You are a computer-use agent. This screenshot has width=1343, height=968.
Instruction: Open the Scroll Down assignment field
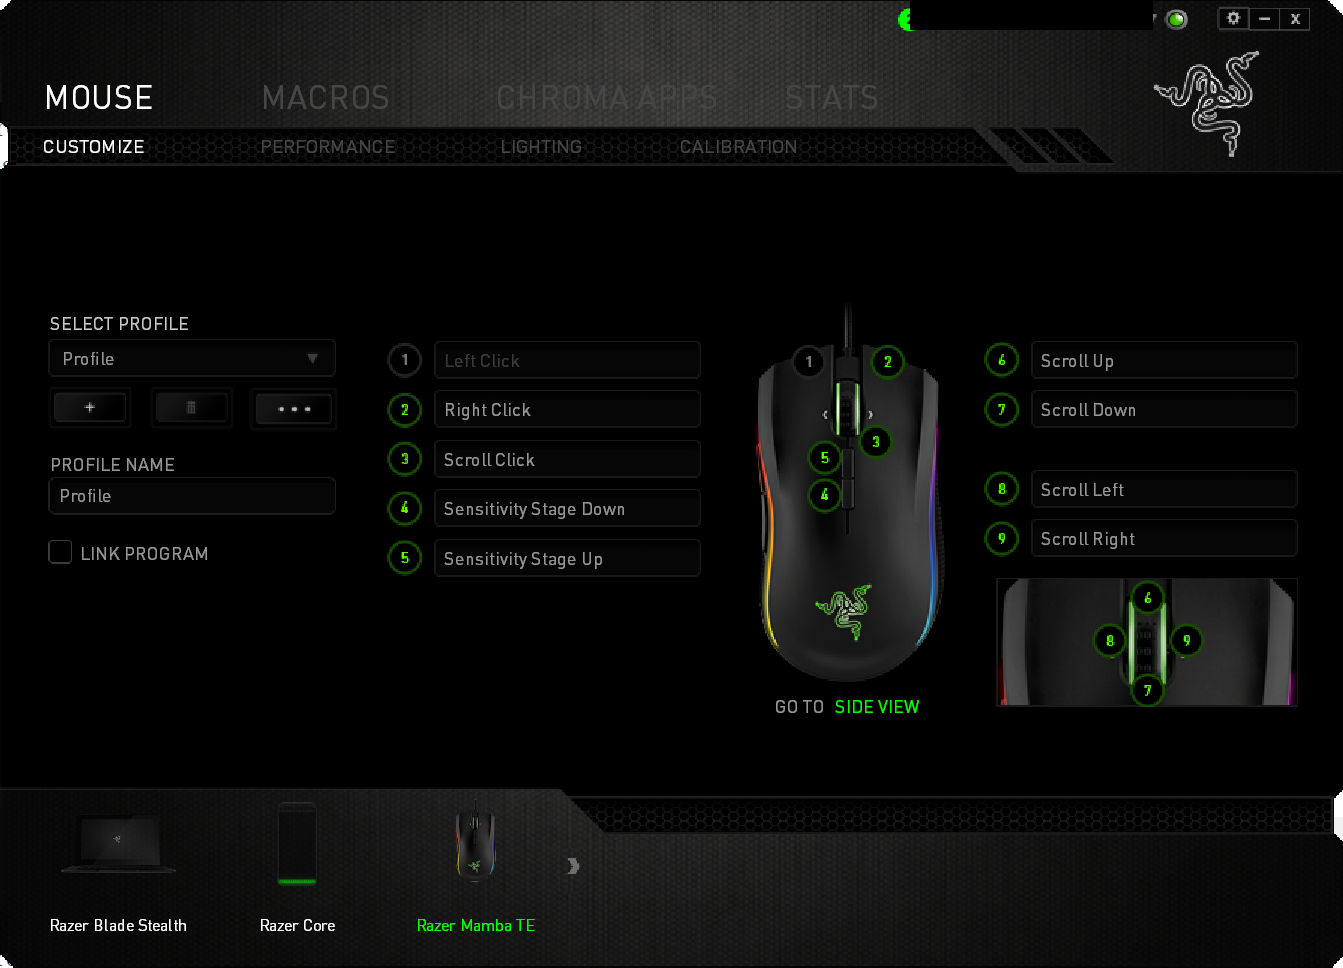pos(1164,409)
